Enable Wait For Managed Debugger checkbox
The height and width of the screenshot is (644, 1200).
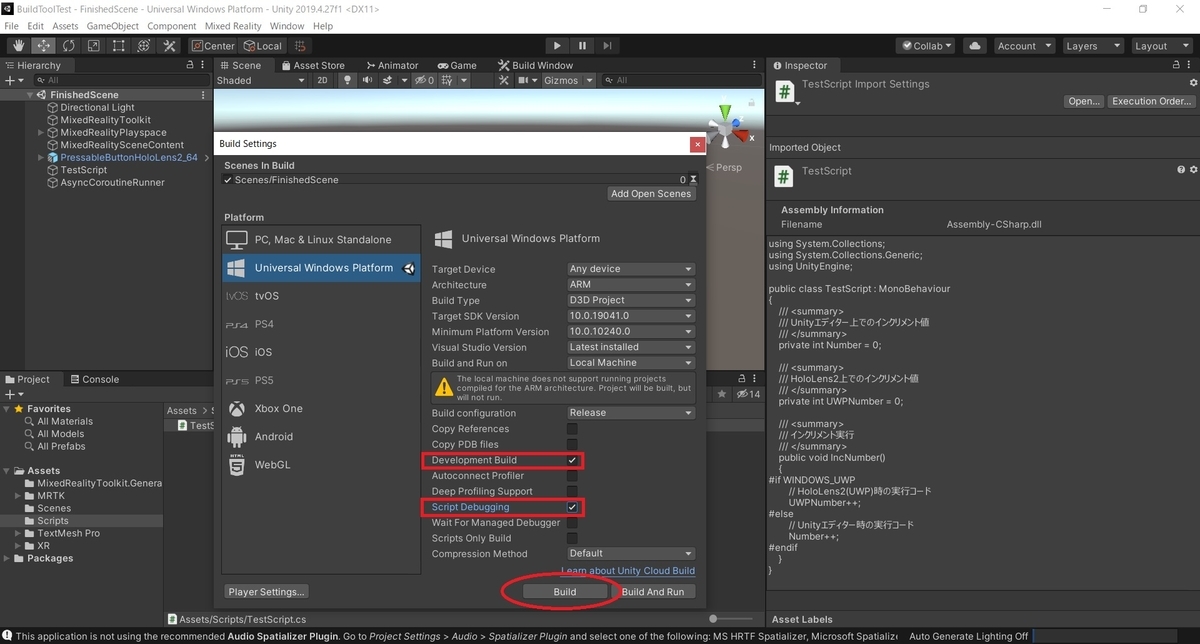(572, 523)
